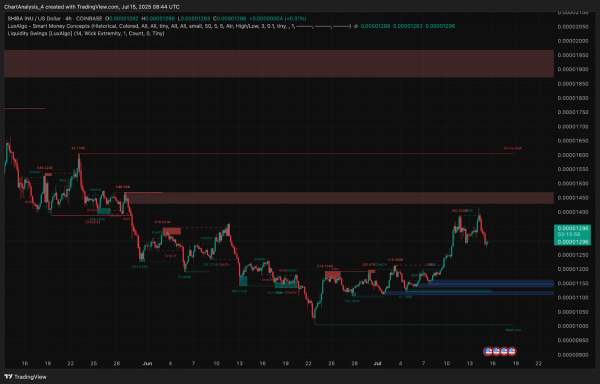Click the red Strong High horizontal line
The image size is (600, 384).
(296, 153)
